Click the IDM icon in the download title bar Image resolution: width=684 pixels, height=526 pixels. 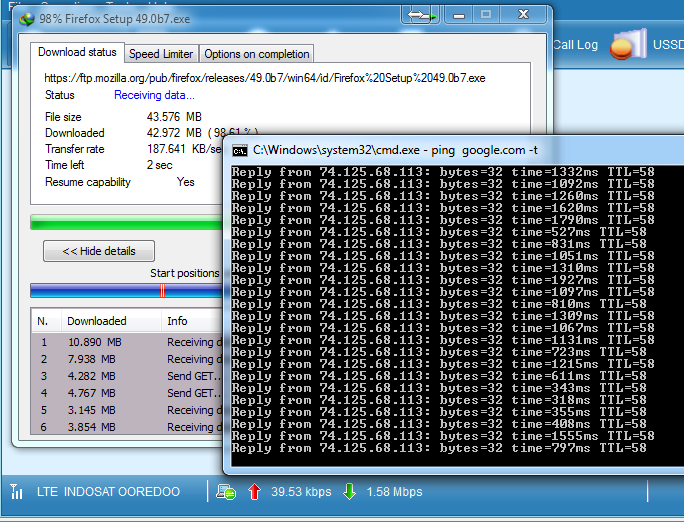25,17
